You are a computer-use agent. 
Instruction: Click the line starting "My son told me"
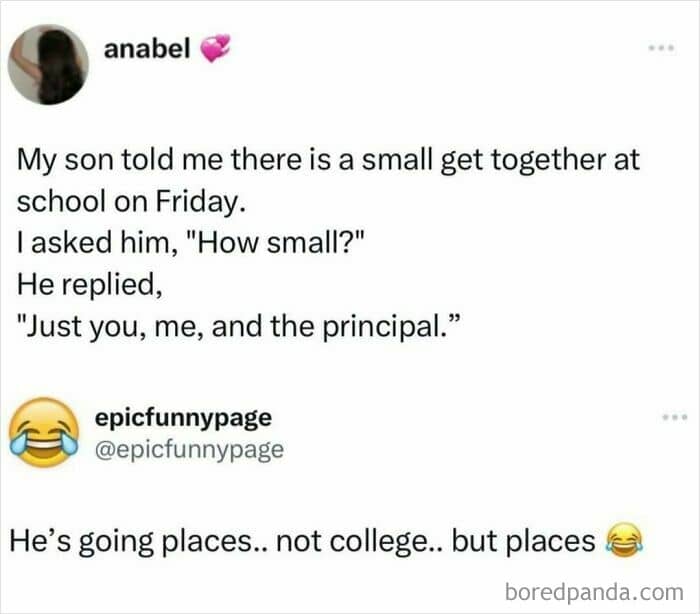tap(328, 160)
